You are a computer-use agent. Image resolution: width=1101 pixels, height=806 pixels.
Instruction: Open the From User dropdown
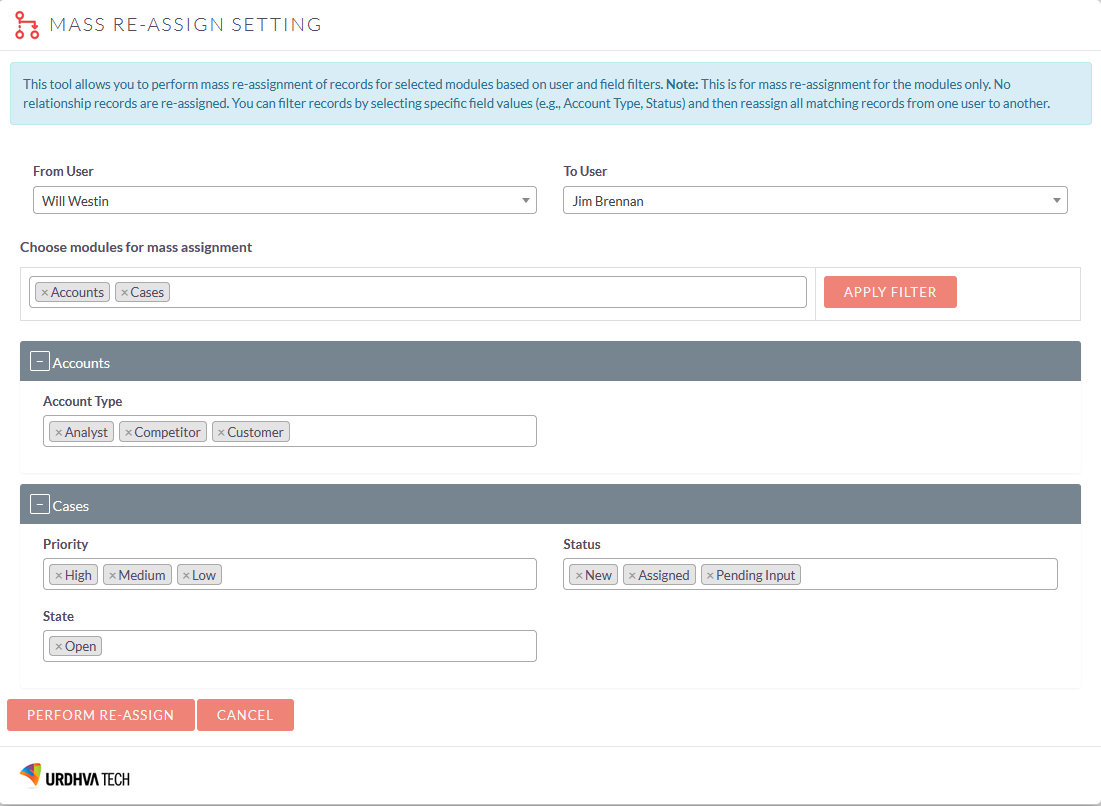click(x=525, y=200)
